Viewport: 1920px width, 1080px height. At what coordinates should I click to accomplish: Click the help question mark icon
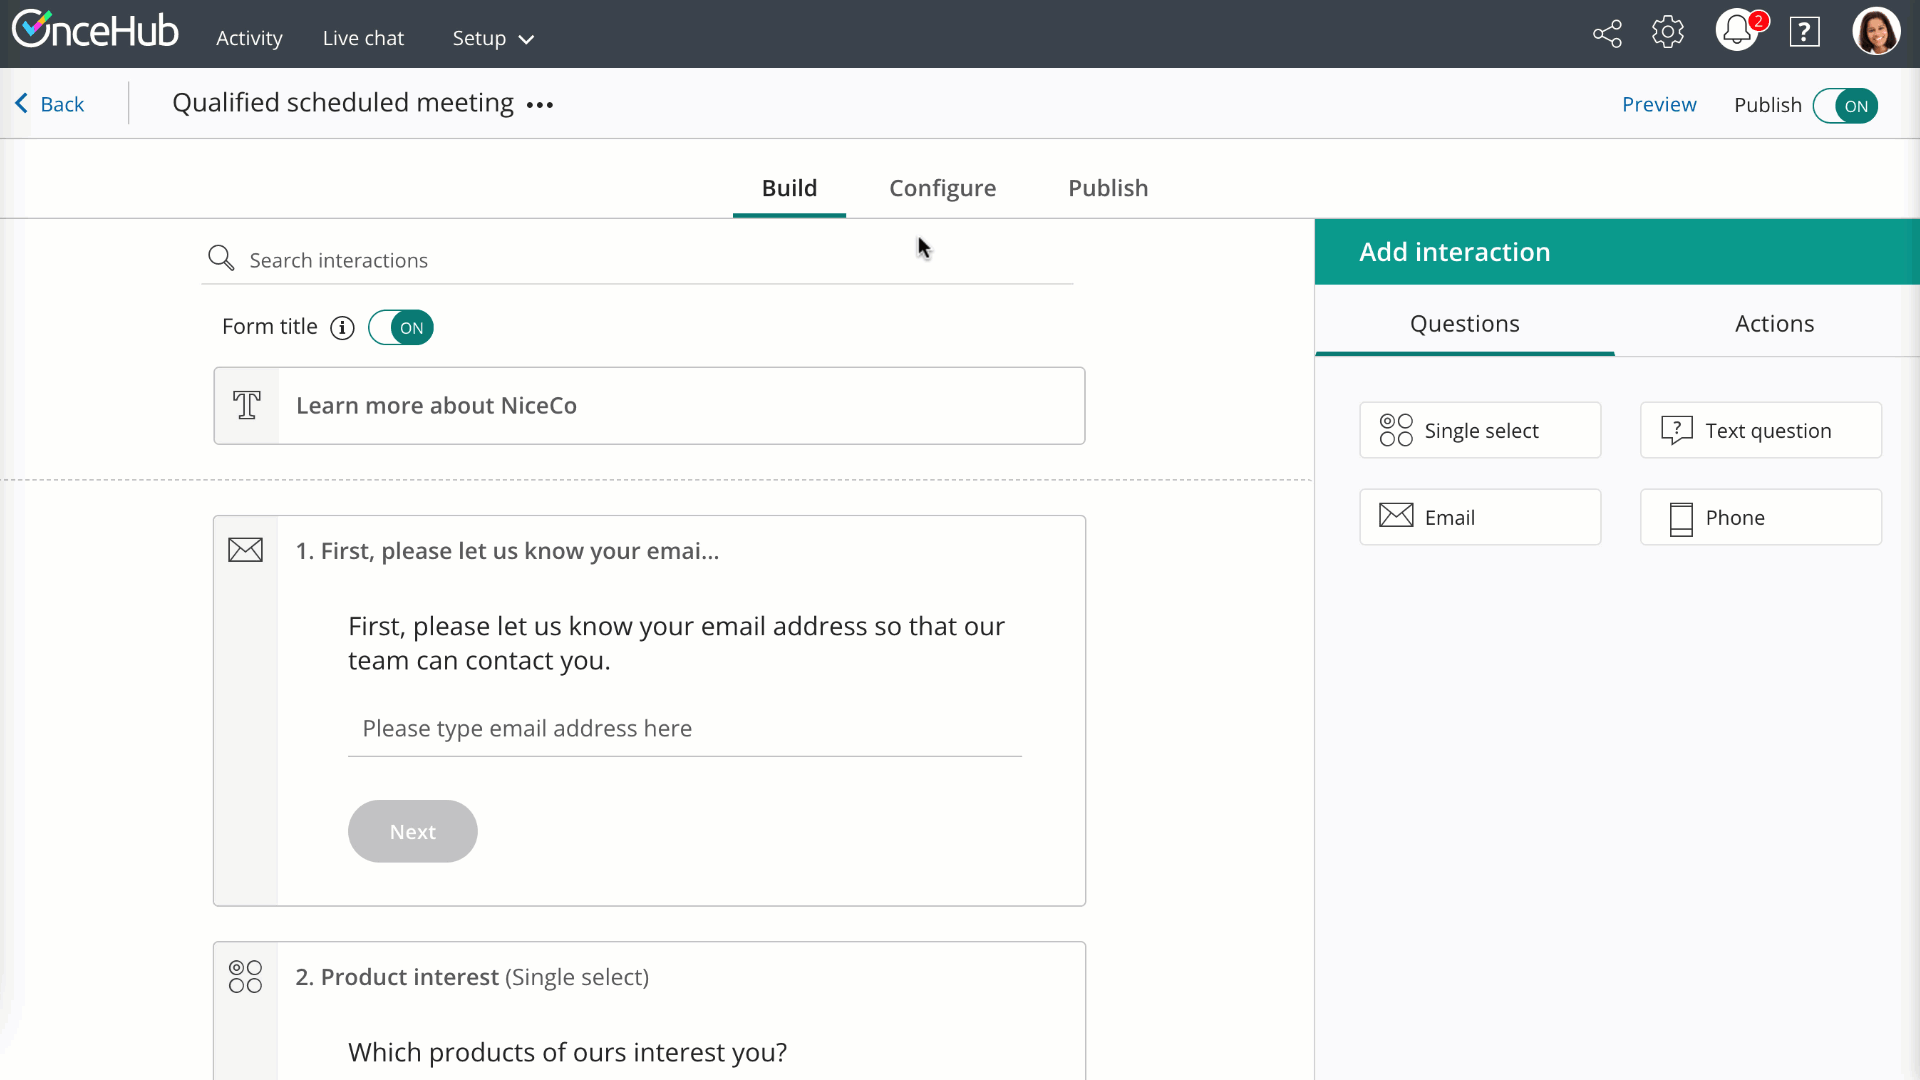[x=1804, y=33]
